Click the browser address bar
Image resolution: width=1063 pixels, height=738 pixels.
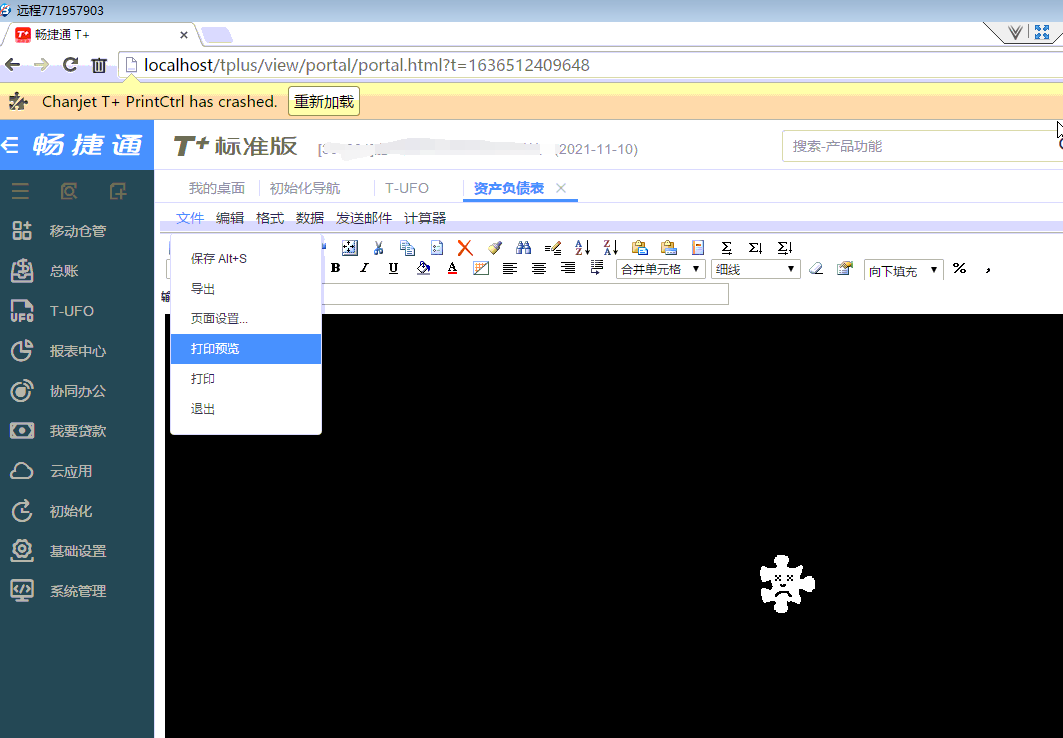click(591, 65)
